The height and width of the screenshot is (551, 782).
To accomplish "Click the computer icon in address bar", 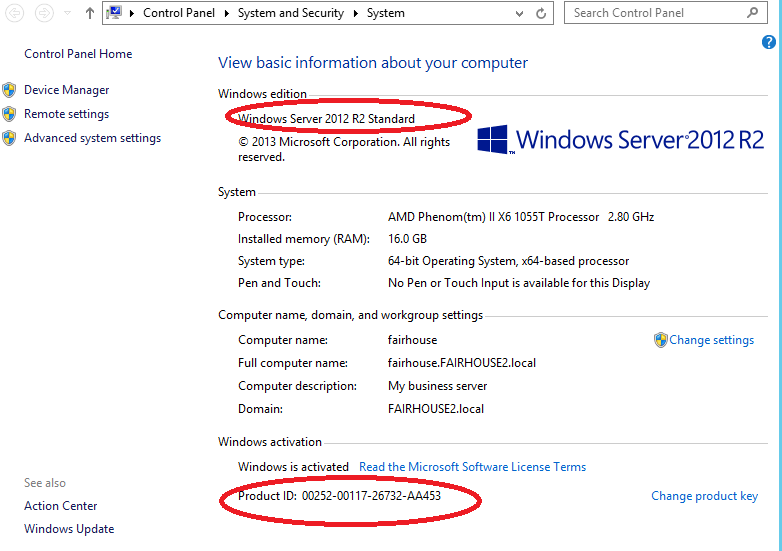I will pos(116,13).
